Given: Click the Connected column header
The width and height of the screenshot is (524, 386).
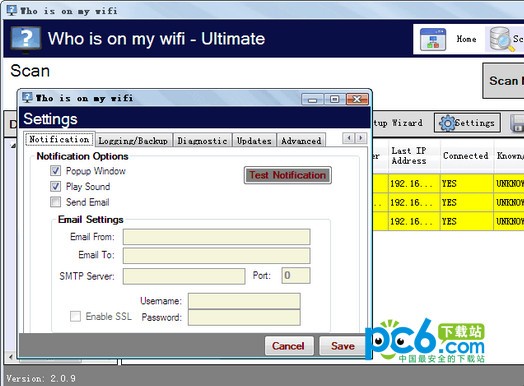Looking at the screenshot, I should point(467,156).
